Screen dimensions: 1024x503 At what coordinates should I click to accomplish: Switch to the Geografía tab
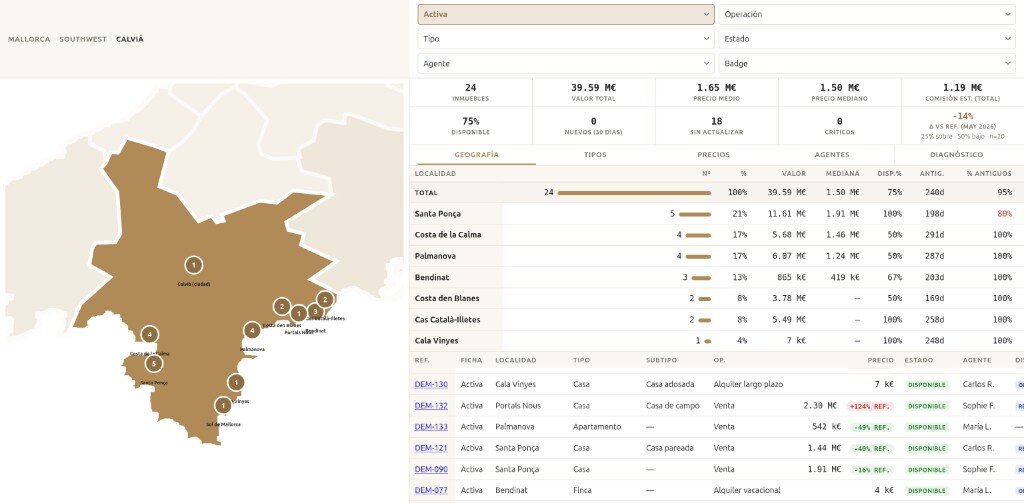pyautogui.click(x=476, y=155)
